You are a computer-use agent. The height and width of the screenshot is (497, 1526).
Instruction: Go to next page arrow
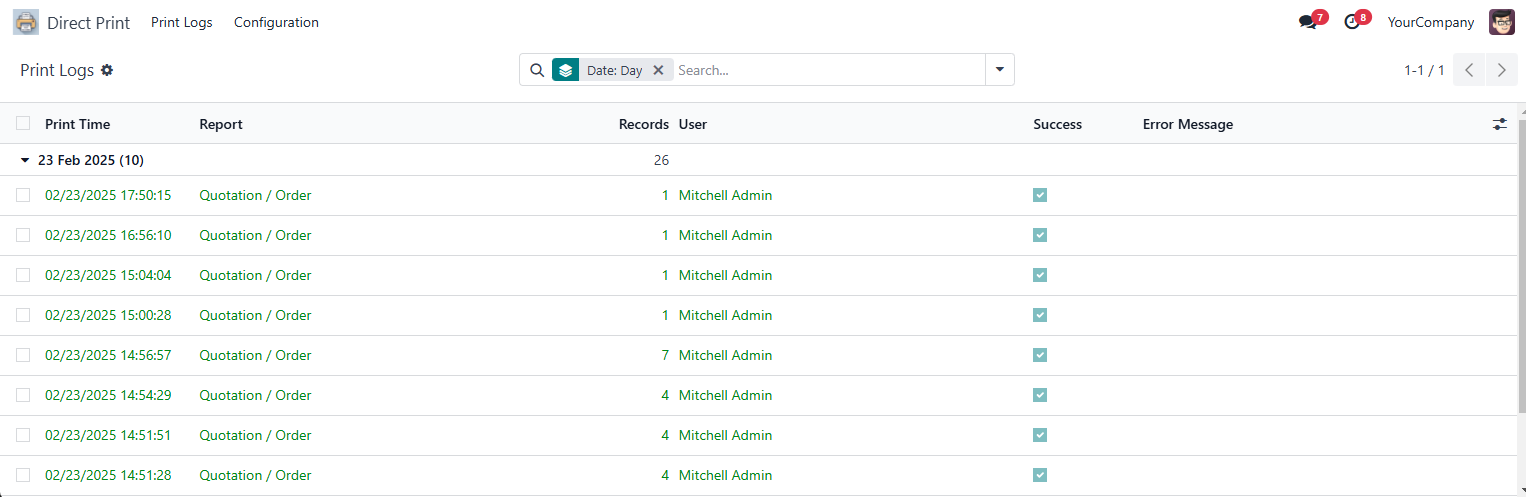point(1502,70)
